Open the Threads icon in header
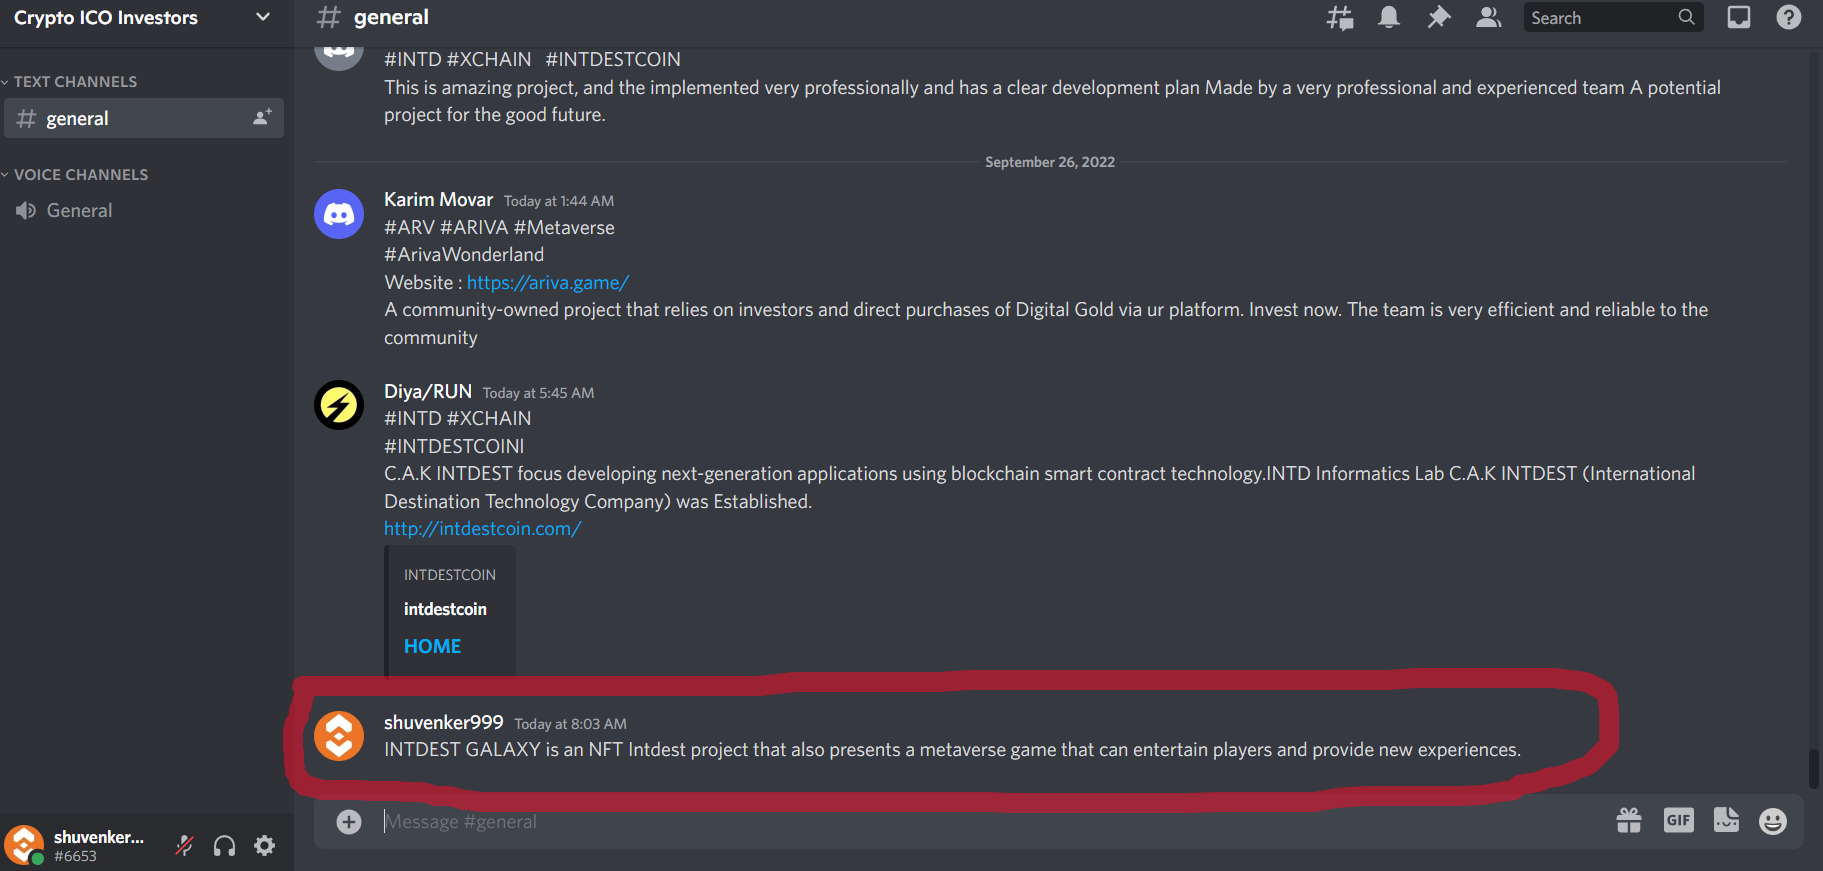Image resolution: width=1823 pixels, height=871 pixels. click(1339, 17)
